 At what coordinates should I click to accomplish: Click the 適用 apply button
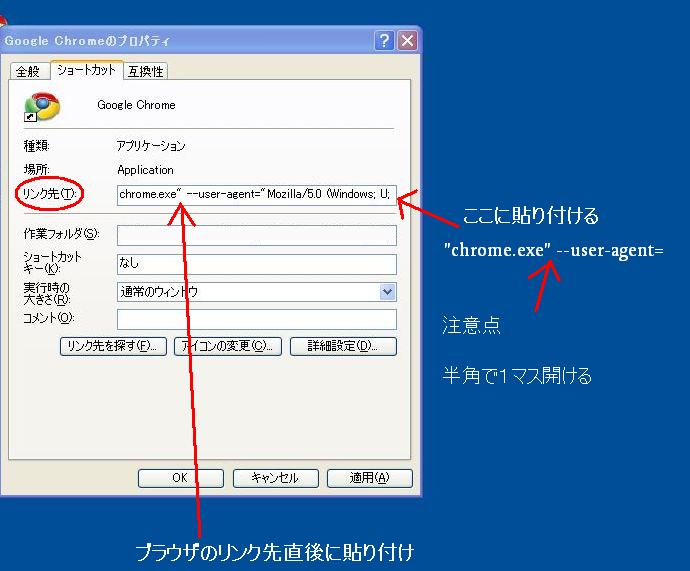(x=370, y=478)
